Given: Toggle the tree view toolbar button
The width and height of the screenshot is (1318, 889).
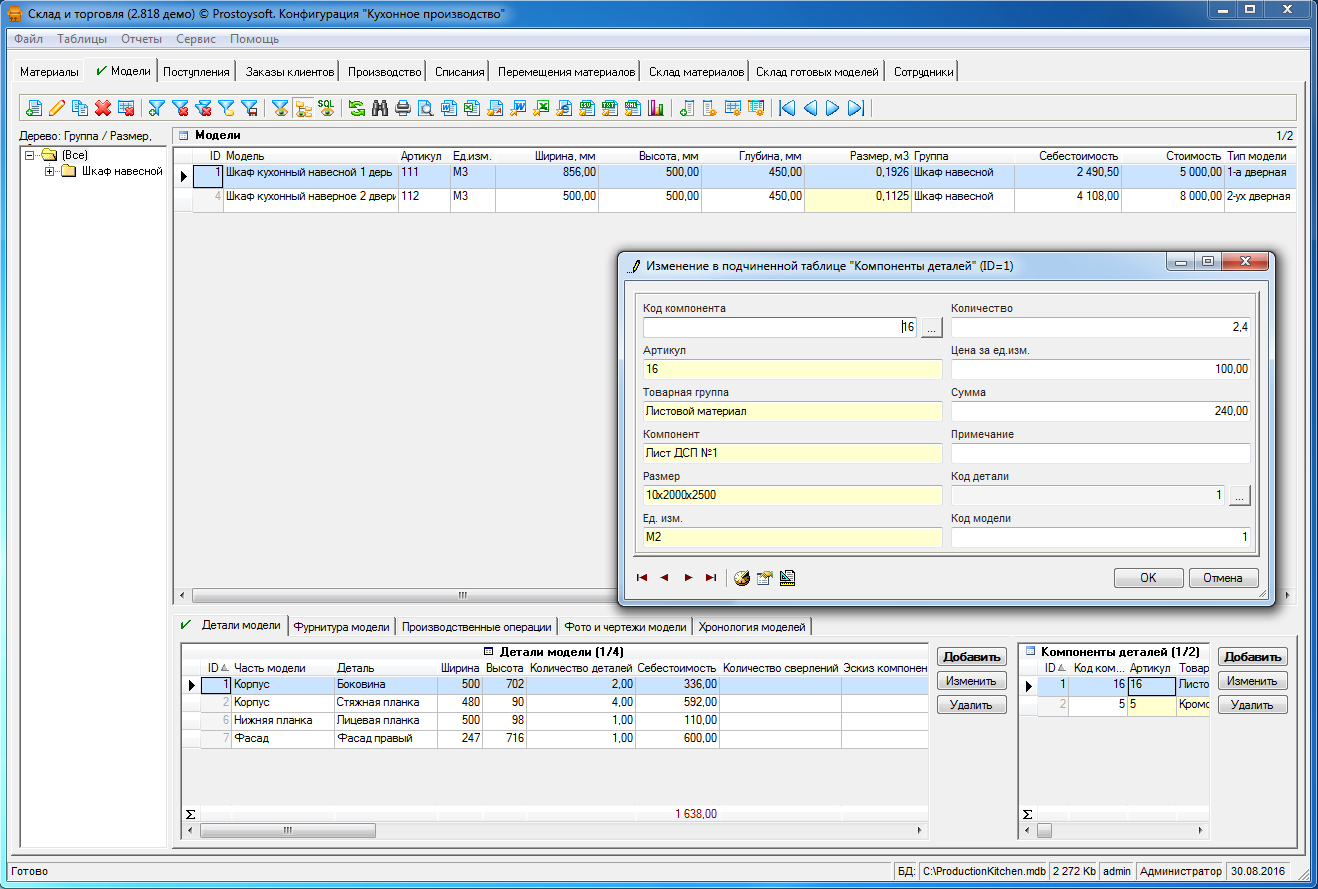Looking at the screenshot, I should [303, 108].
